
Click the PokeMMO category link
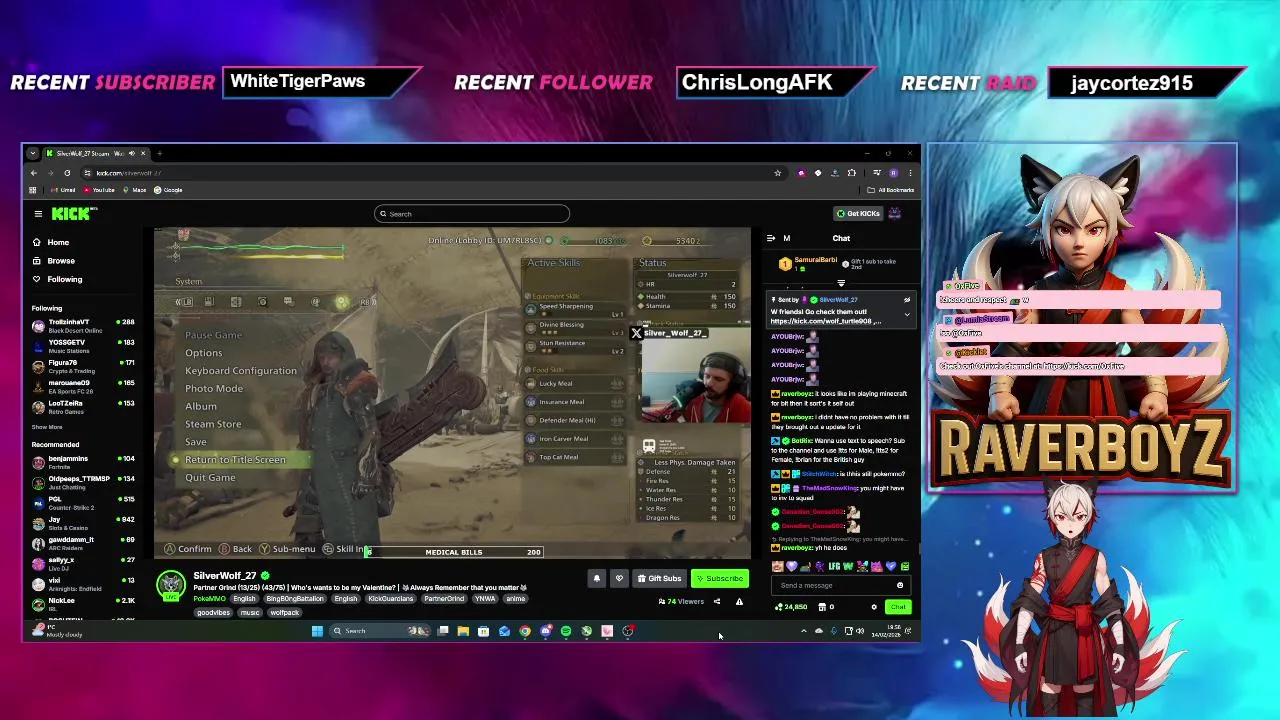point(209,598)
